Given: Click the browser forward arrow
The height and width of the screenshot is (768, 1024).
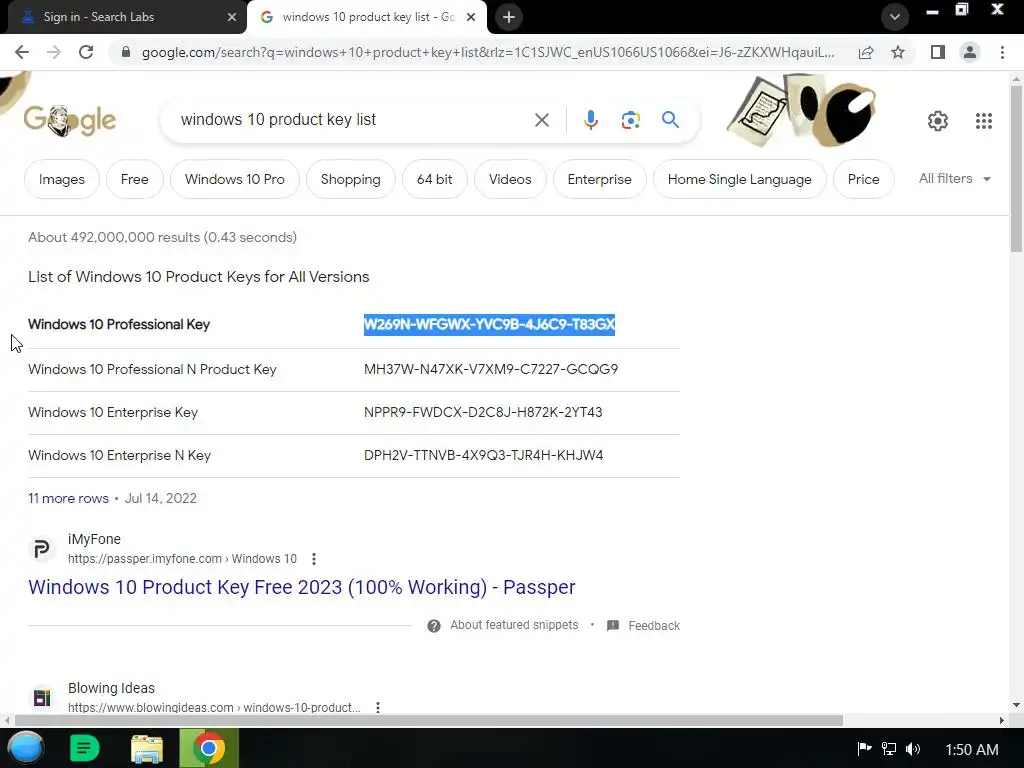Looking at the screenshot, I should pyautogui.click(x=54, y=52).
